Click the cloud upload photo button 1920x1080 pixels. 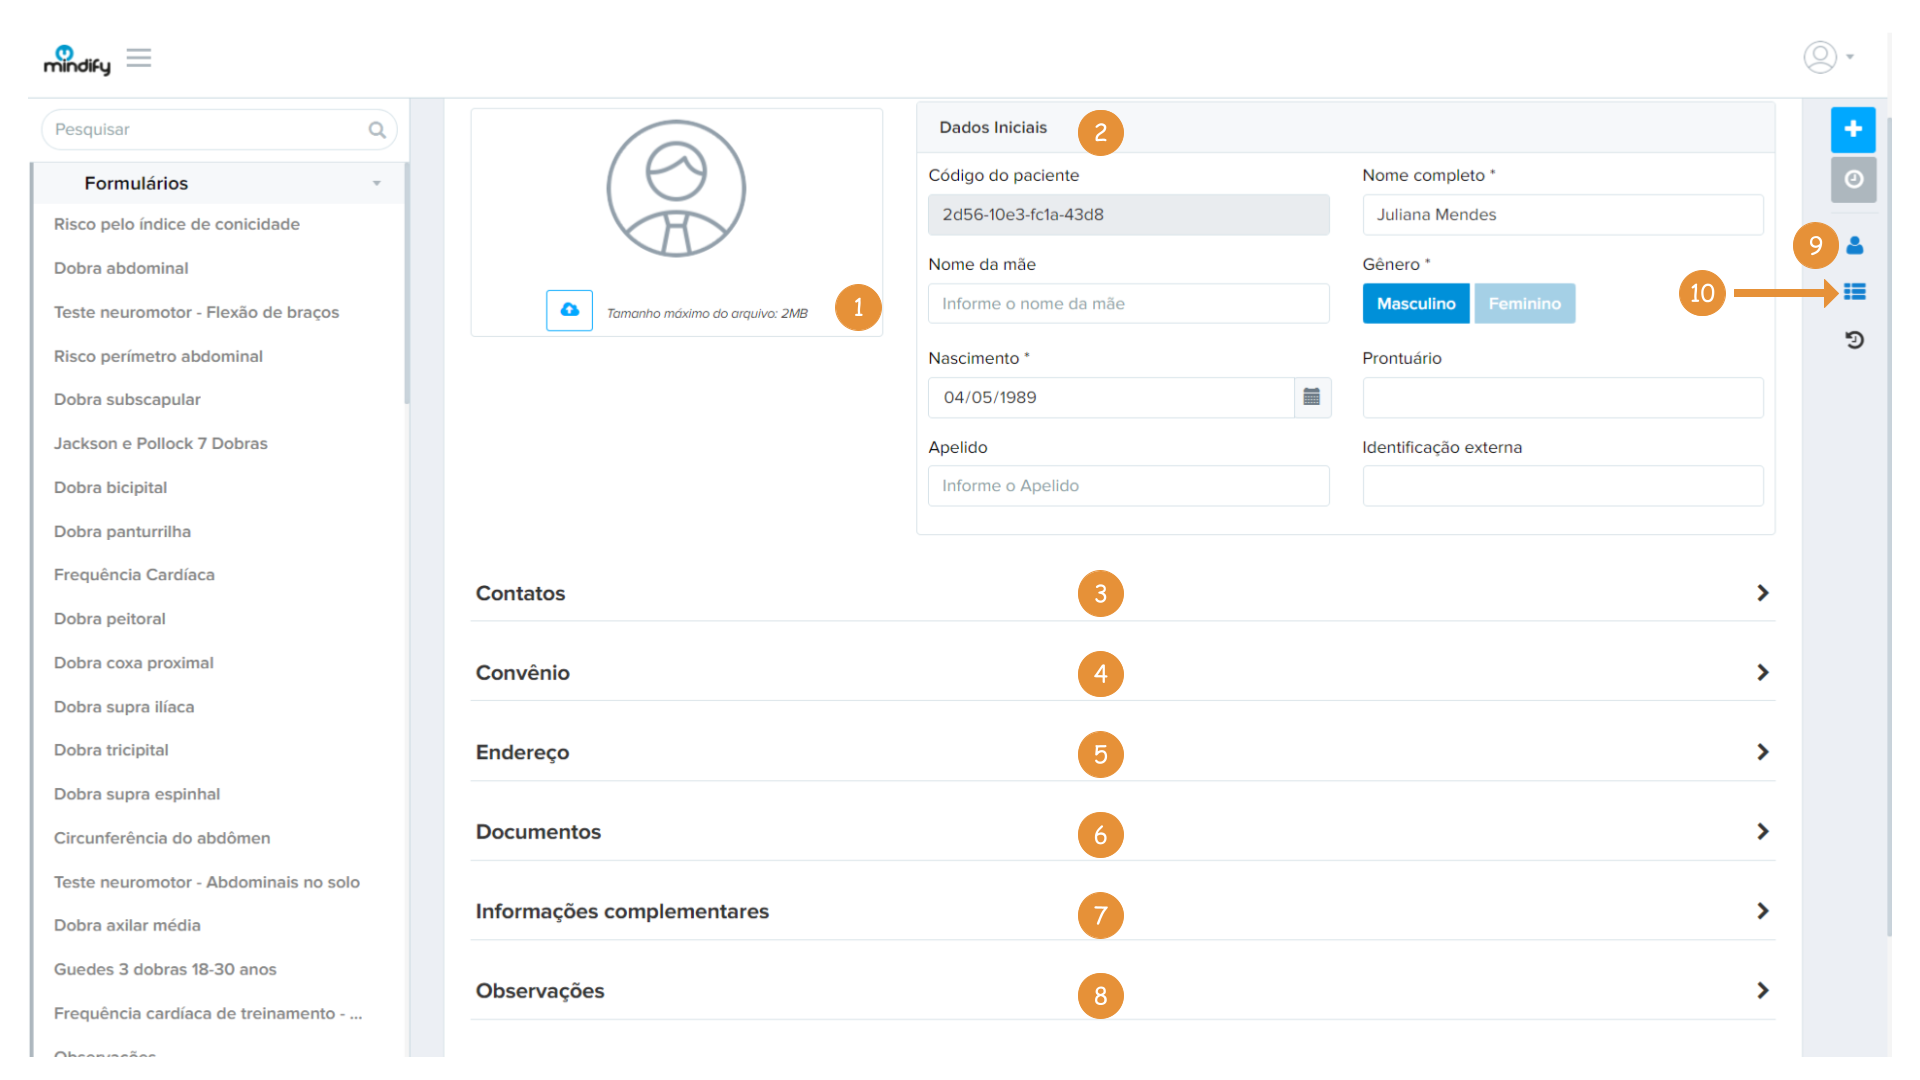click(x=569, y=310)
